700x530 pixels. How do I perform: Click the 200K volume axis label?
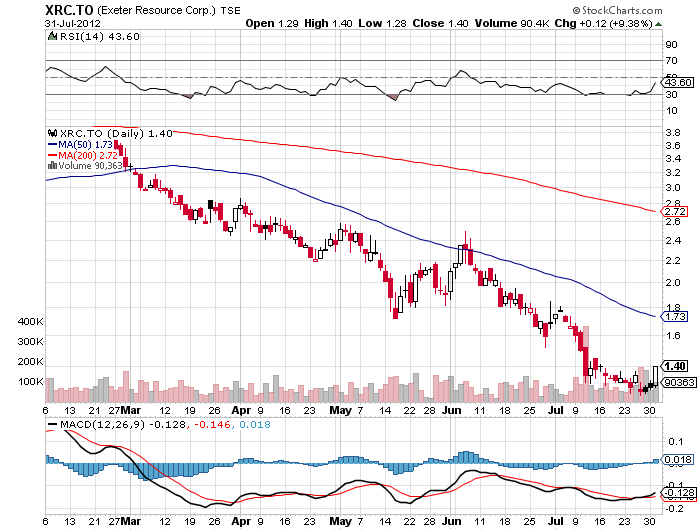click(x=31, y=362)
